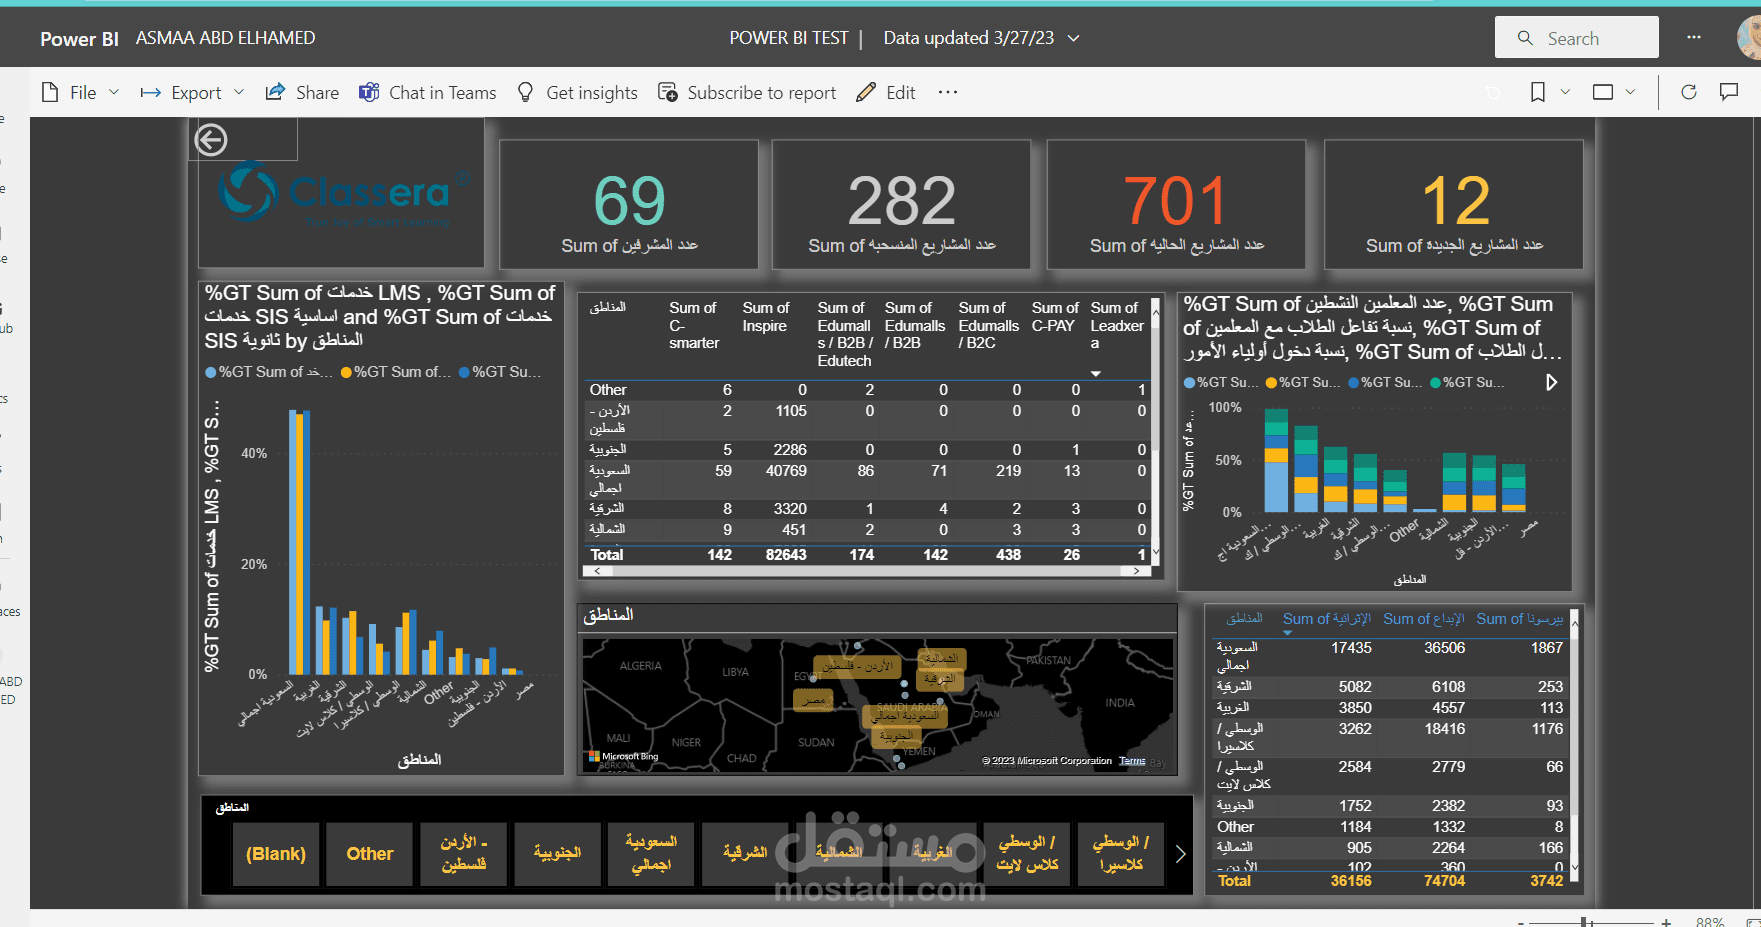Click the green legend dot in right chart

point(1436,382)
